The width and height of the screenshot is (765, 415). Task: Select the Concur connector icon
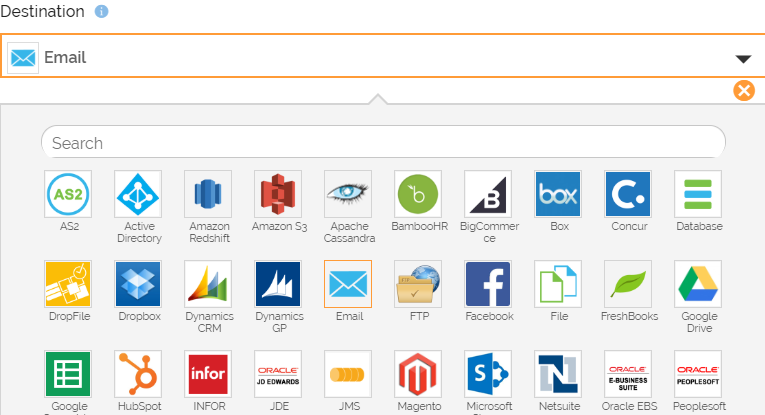click(629, 194)
